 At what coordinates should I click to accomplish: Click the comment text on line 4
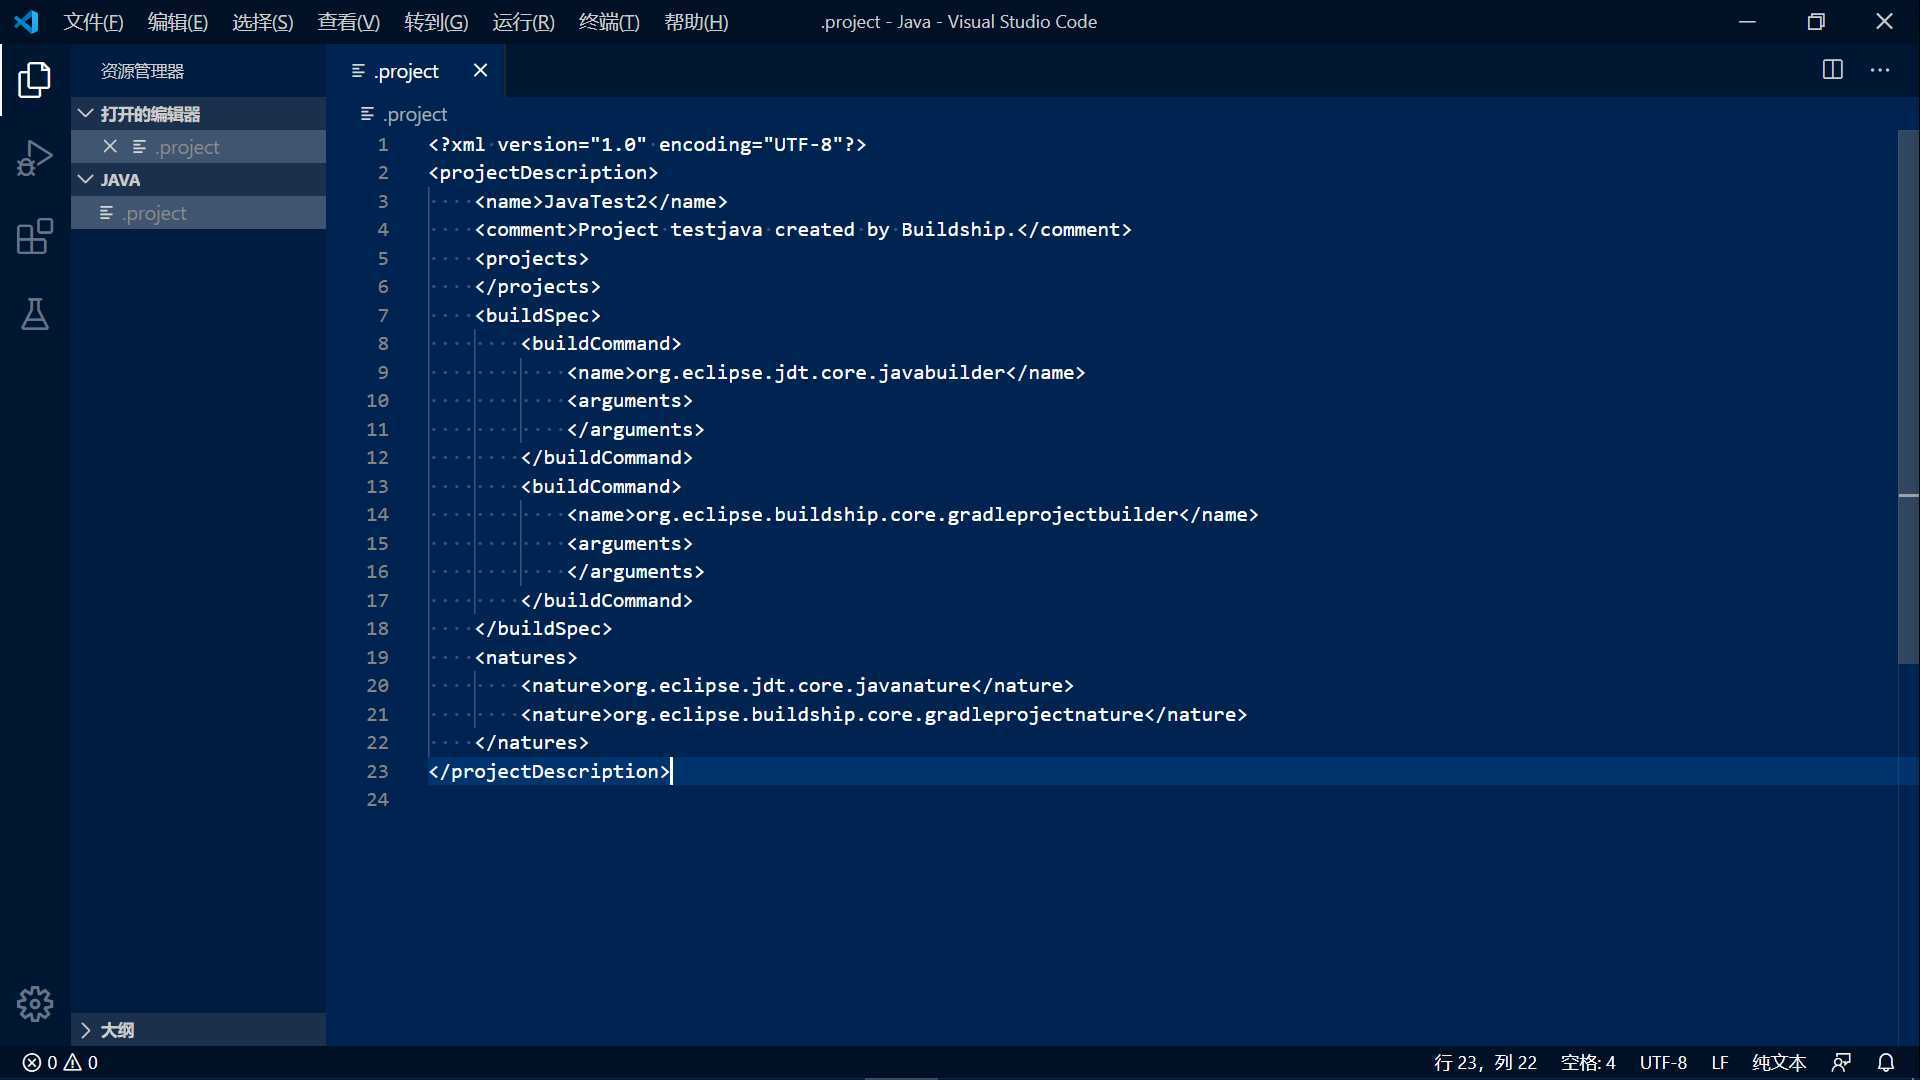tap(797, 230)
